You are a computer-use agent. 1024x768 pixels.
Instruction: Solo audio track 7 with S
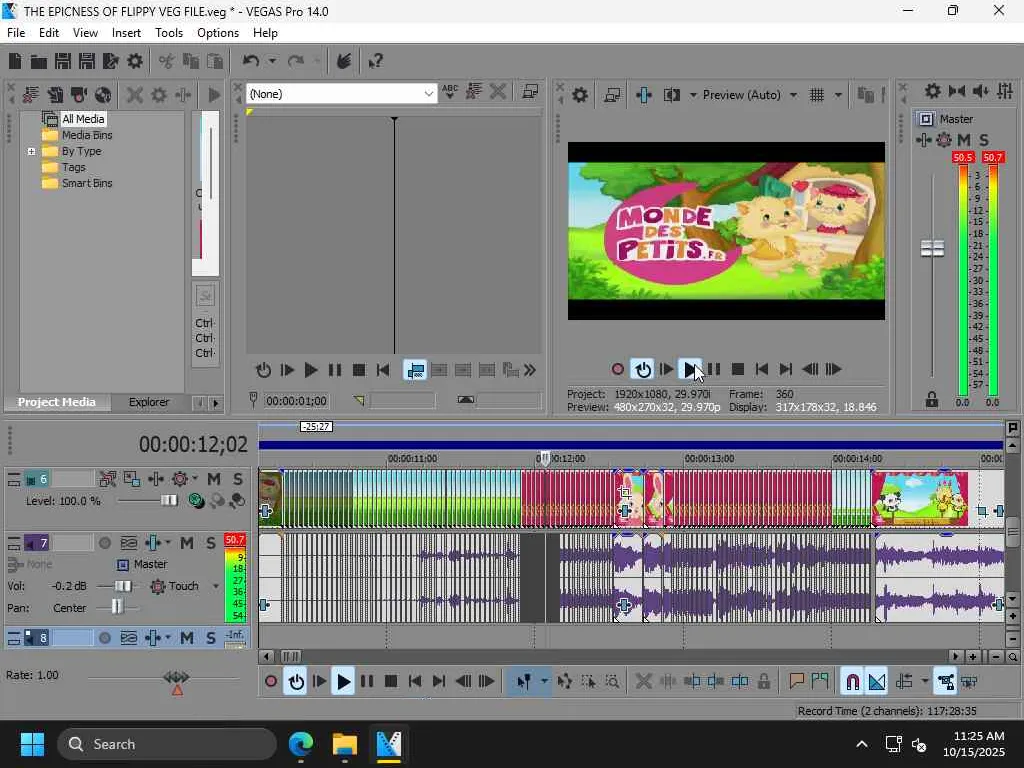tap(210, 543)
